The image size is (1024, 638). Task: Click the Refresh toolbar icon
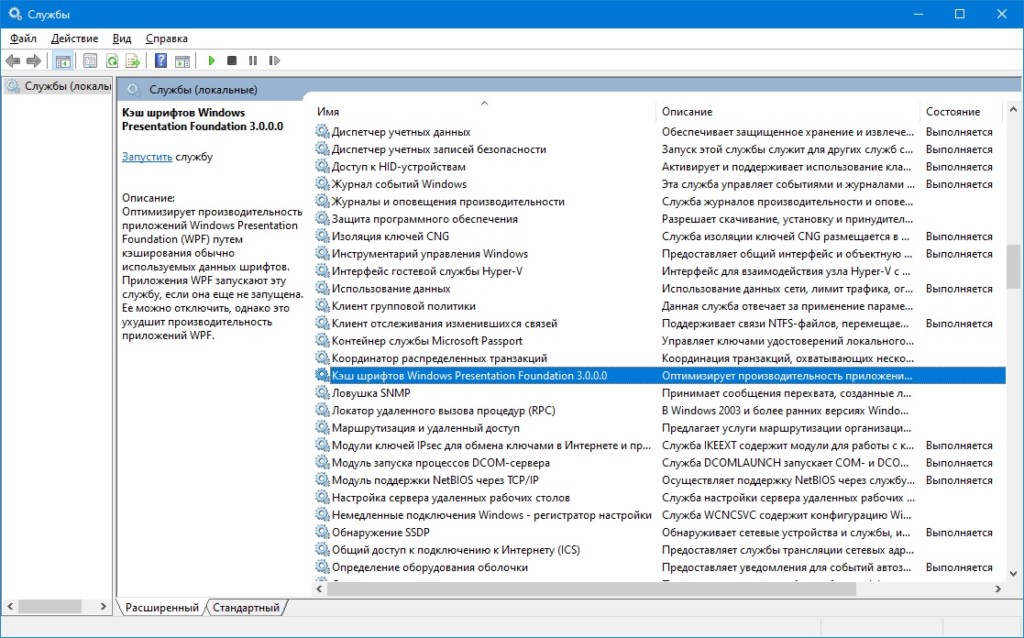[x=112, y=61]
